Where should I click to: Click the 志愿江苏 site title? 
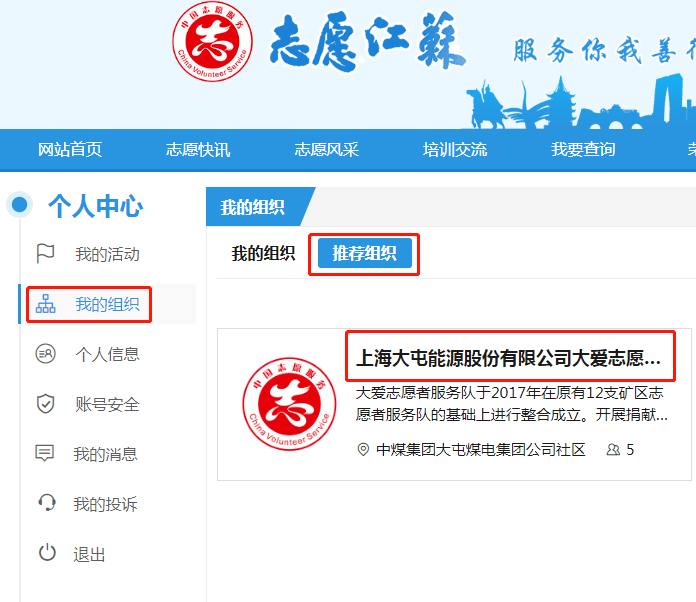coord(367,41)
